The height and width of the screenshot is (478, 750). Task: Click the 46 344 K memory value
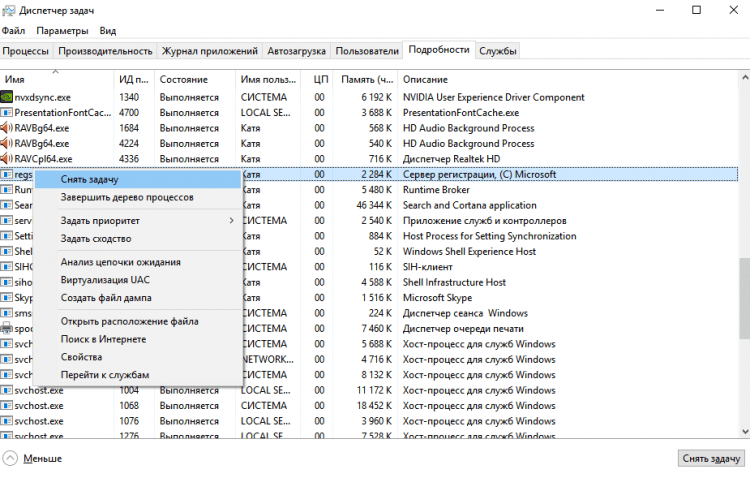[374, 205]
